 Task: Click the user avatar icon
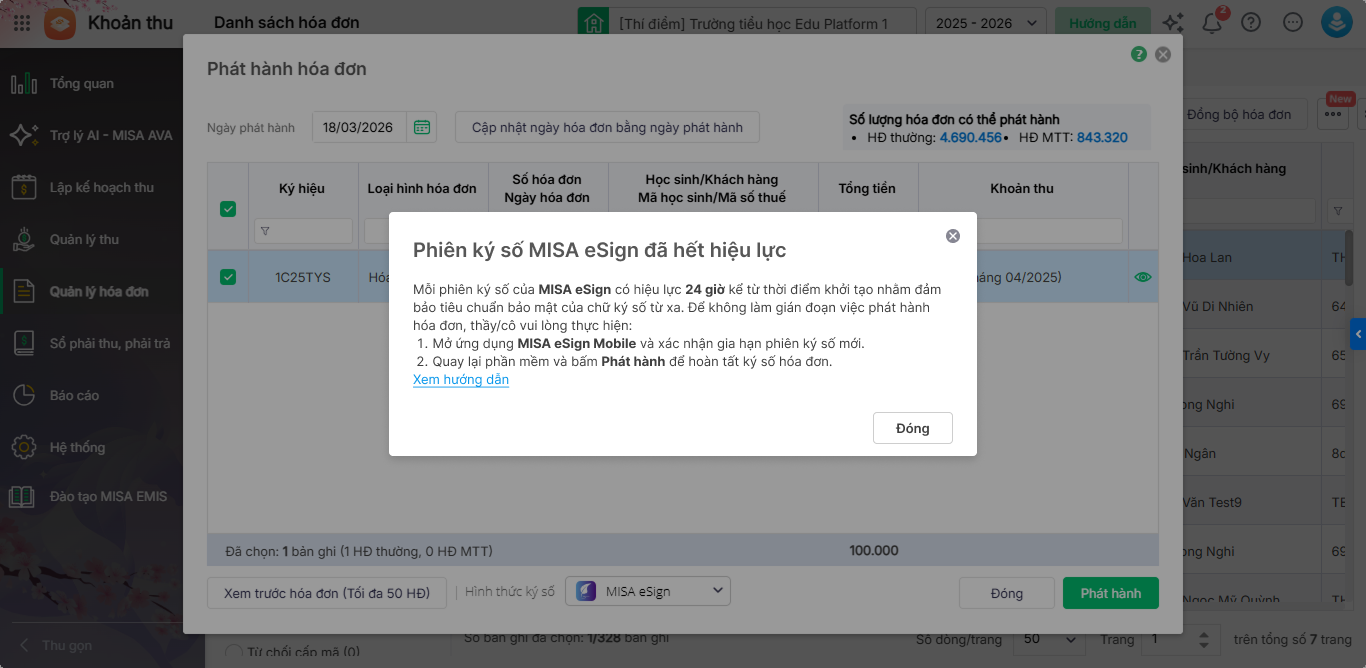click(x=1336, y=23)
